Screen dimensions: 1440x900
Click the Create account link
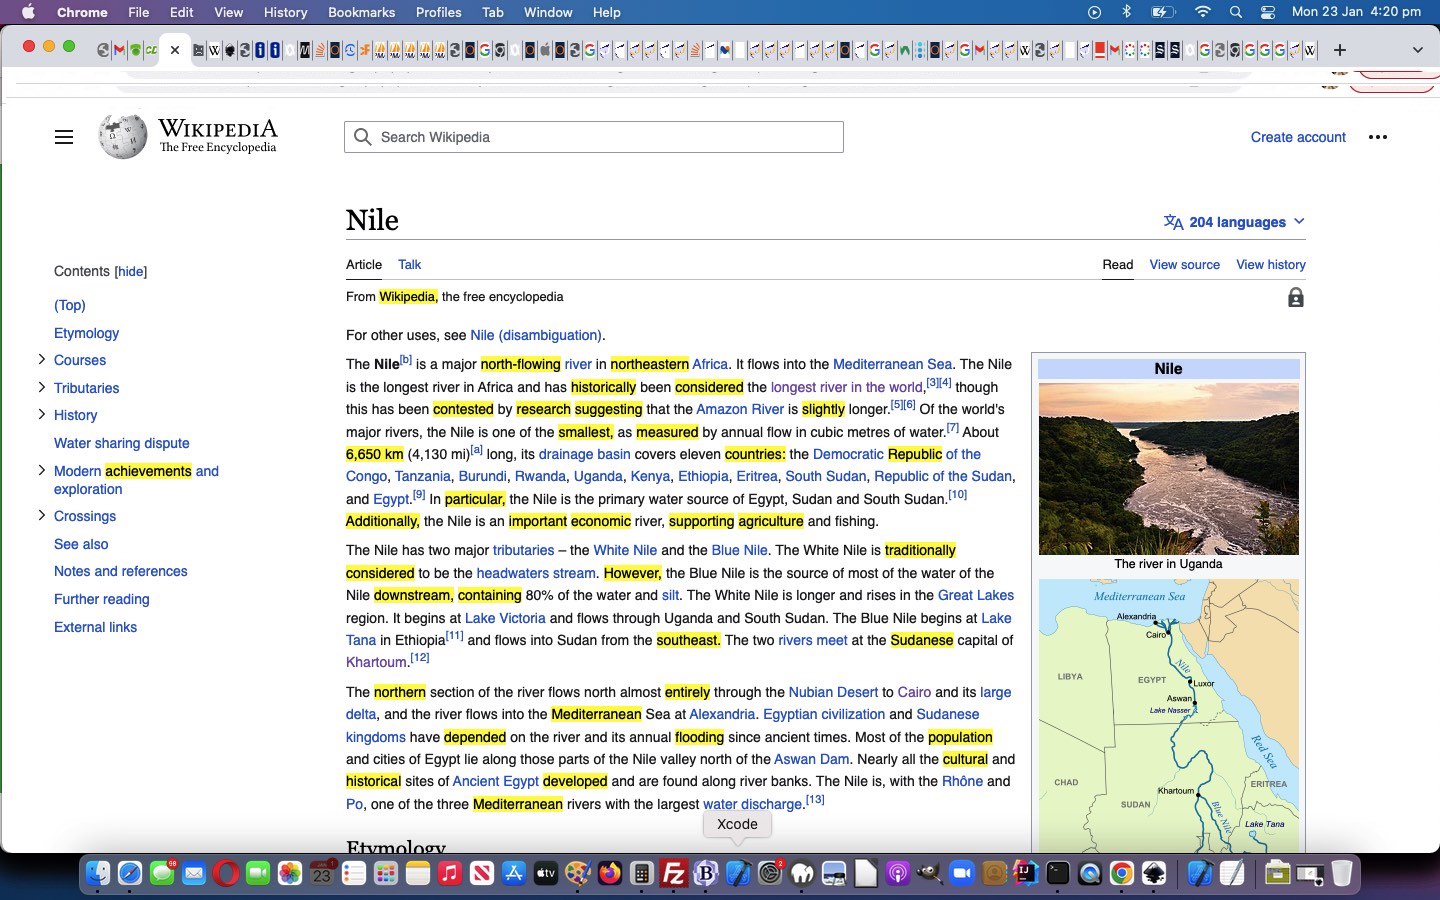point(1298,137)
